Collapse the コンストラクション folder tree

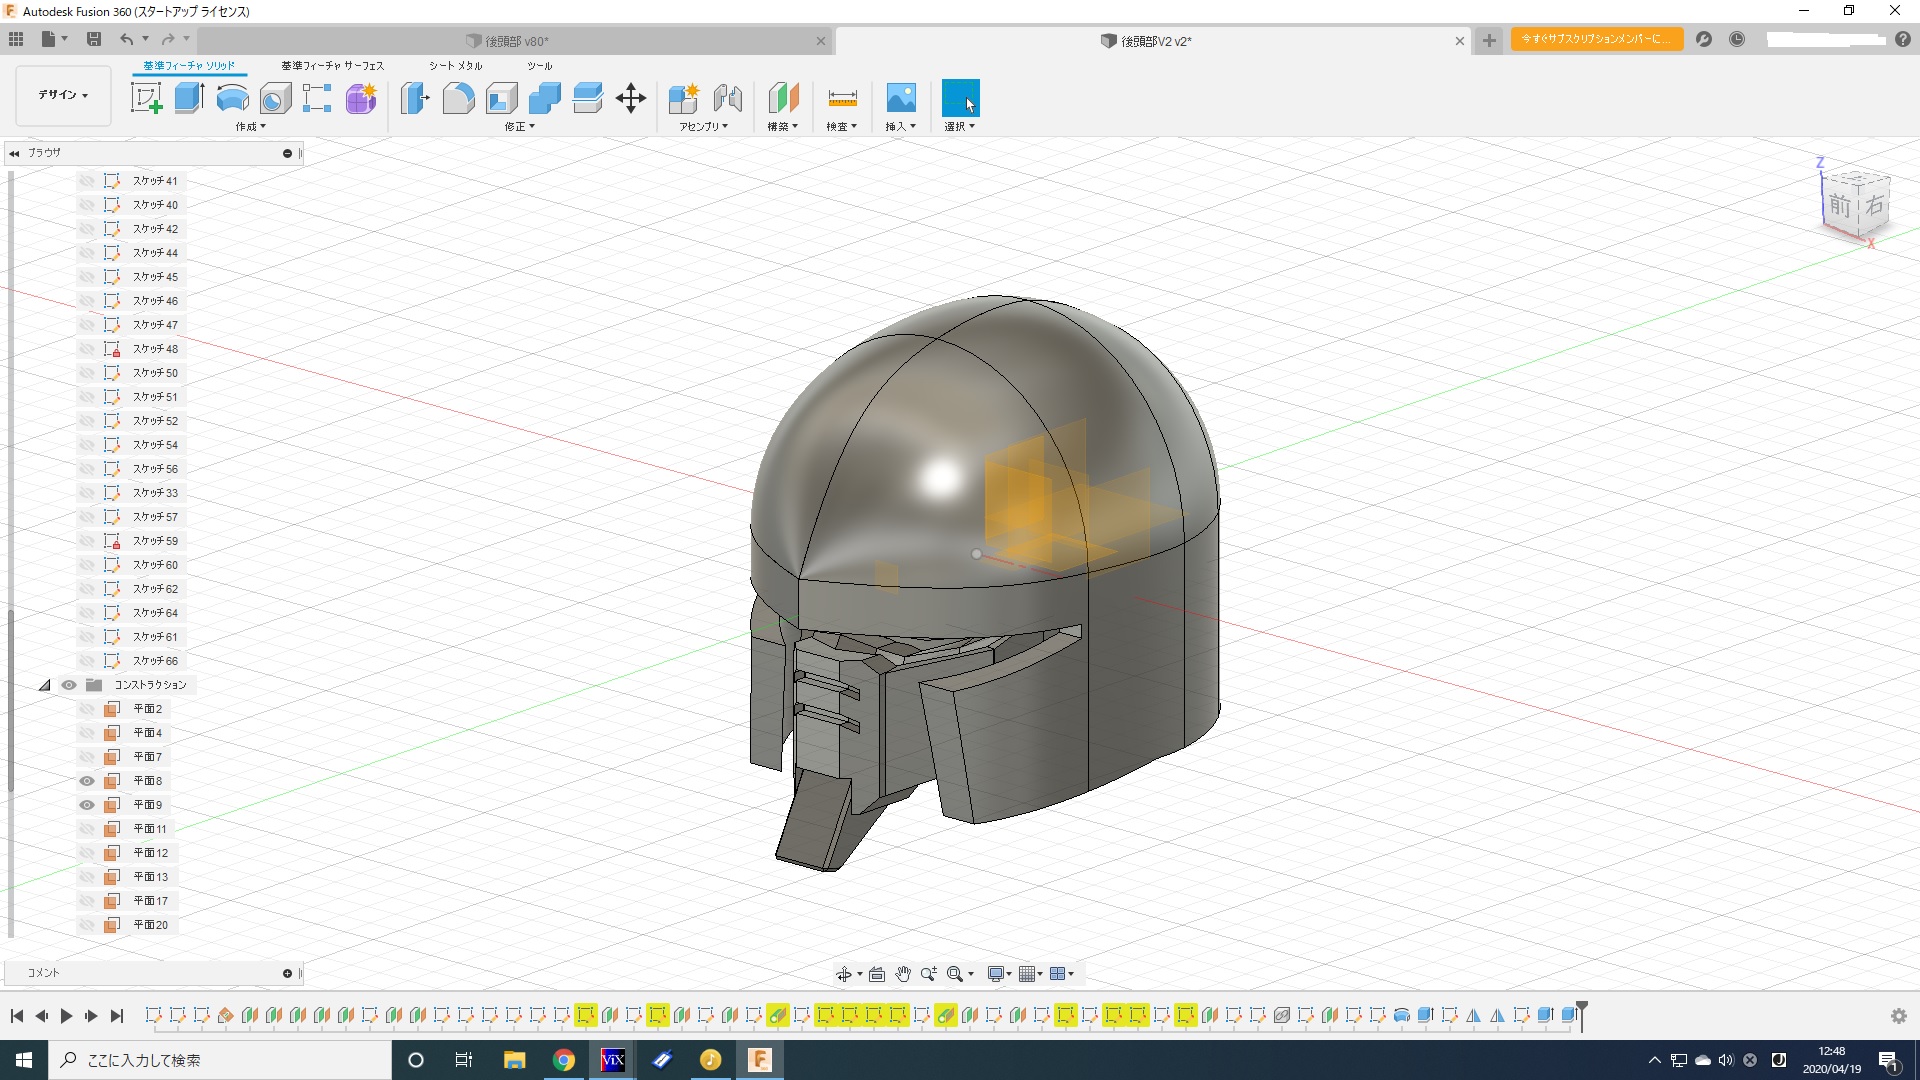click(44, 685)
